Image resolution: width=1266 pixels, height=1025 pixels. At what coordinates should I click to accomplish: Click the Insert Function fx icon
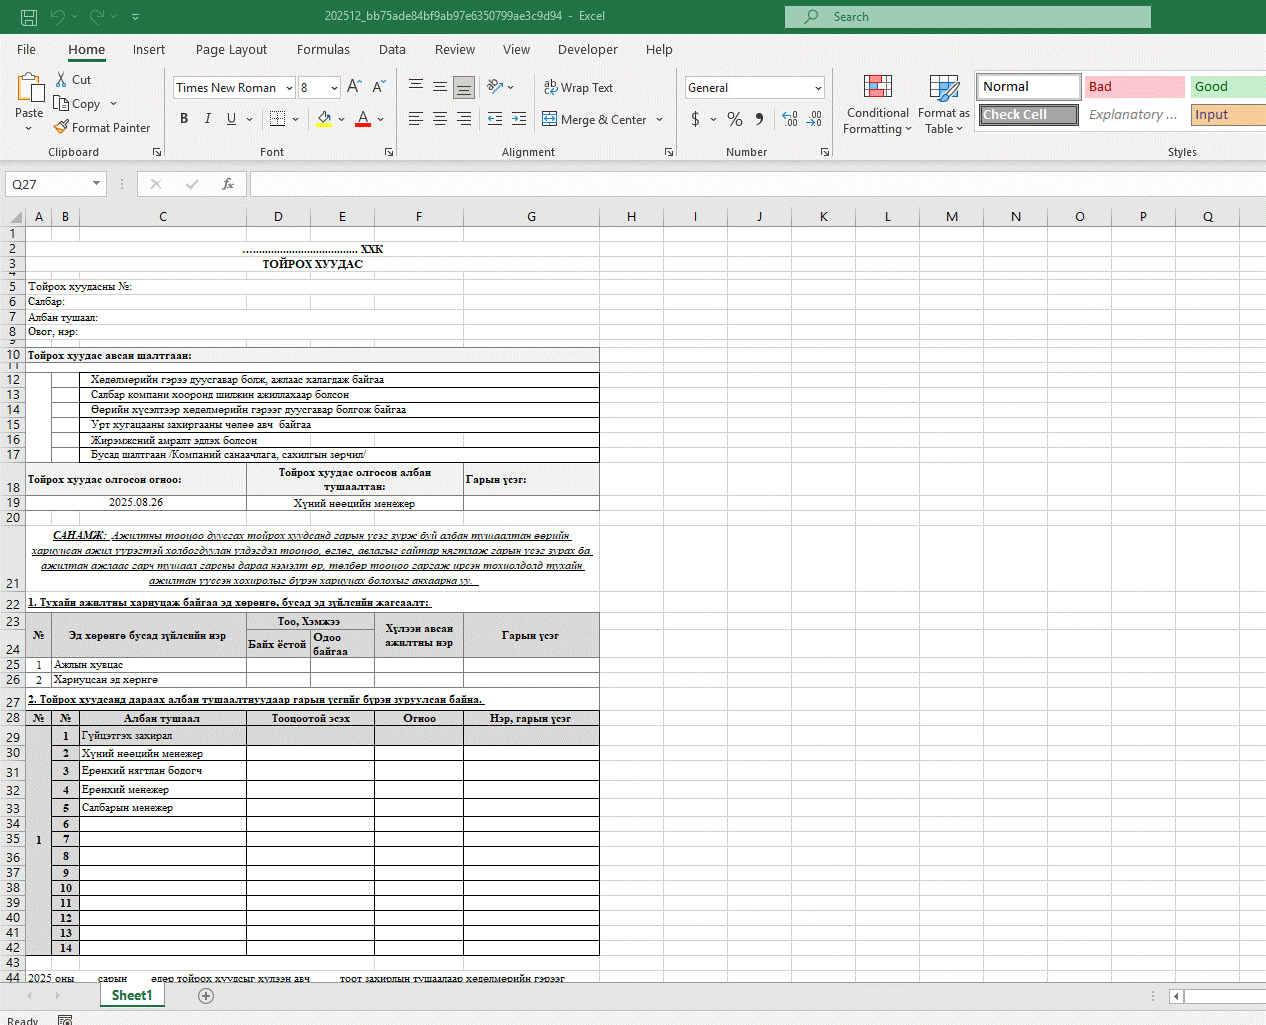click(x=228, y=184)
